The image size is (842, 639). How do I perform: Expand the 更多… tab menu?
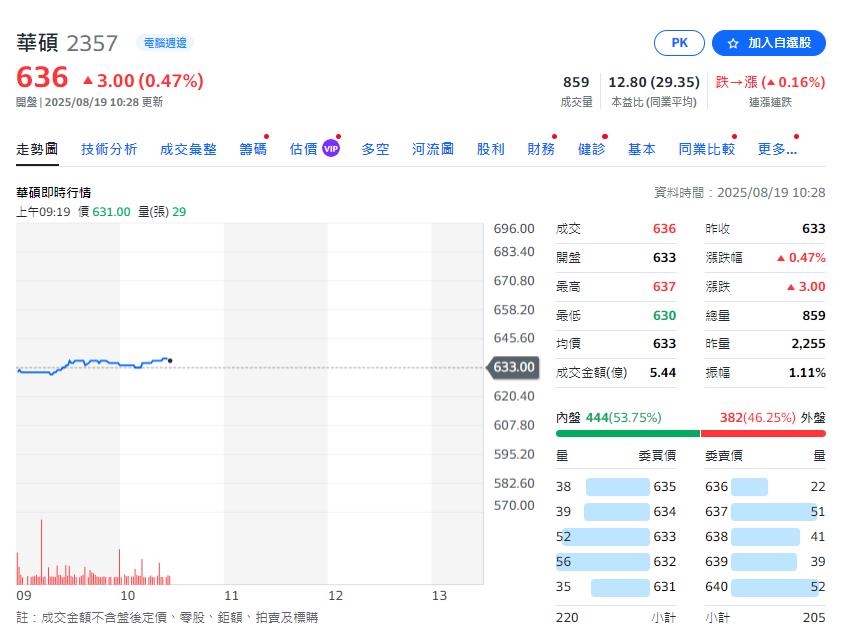(777, 149)
